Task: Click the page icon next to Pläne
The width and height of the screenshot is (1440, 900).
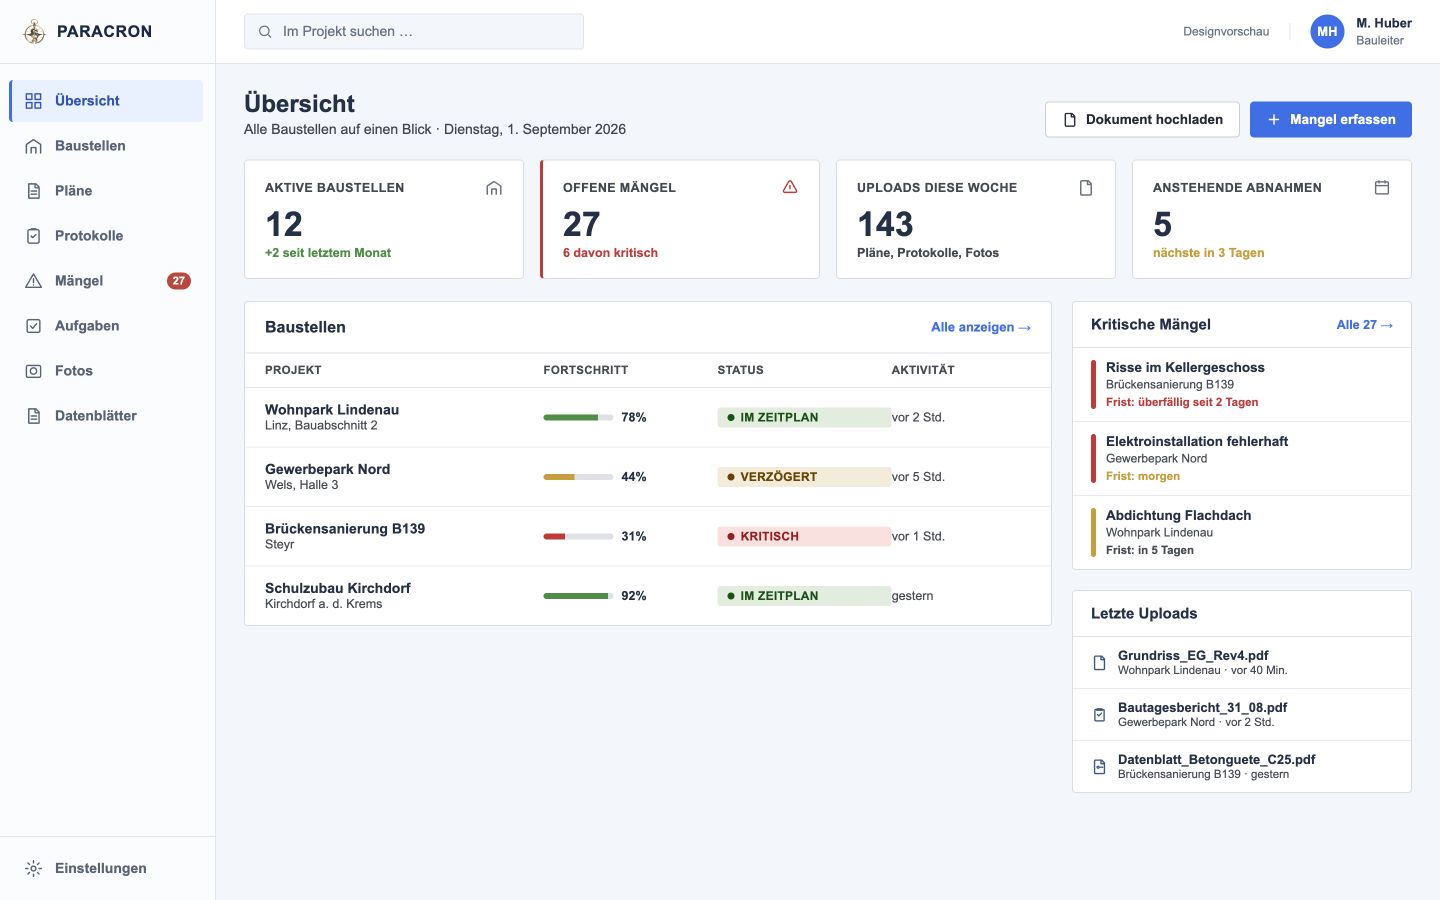Action: click(x=34, y=191)
